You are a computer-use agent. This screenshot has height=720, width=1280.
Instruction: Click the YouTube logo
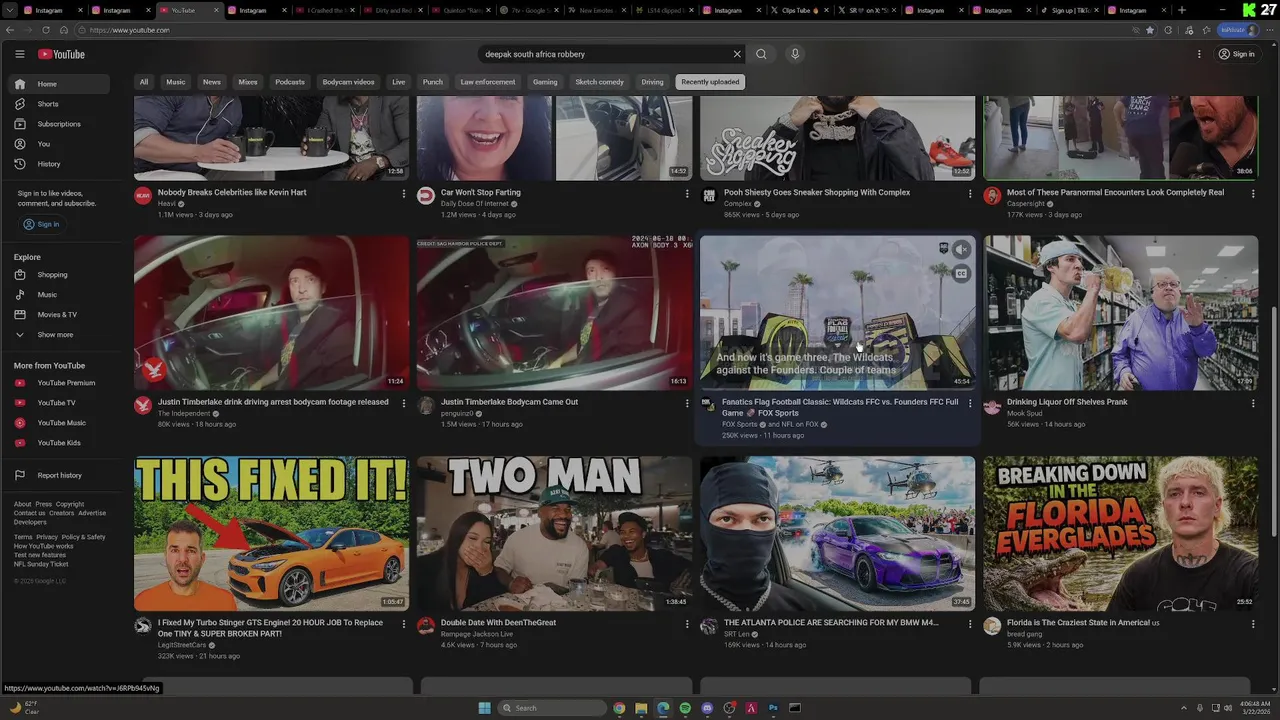click(61, 54)
